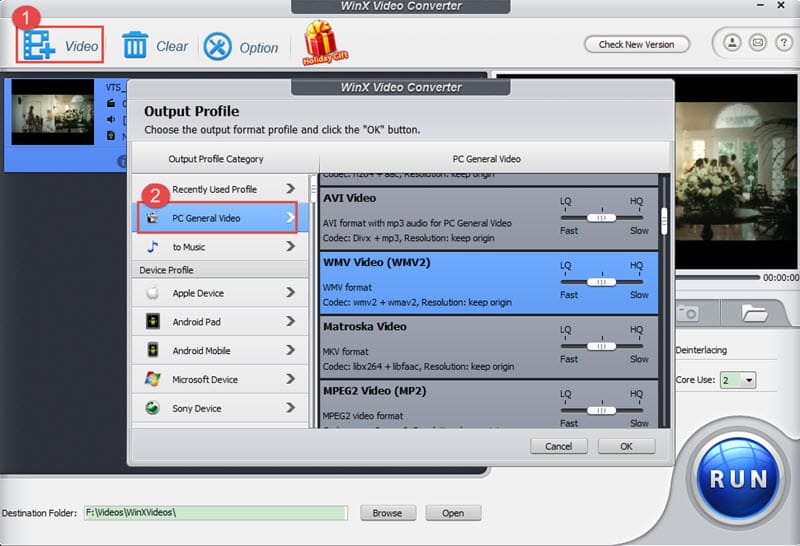Expand the Recently Used Profile arrow
The image size is (800, 546).
tap(291, 189)
